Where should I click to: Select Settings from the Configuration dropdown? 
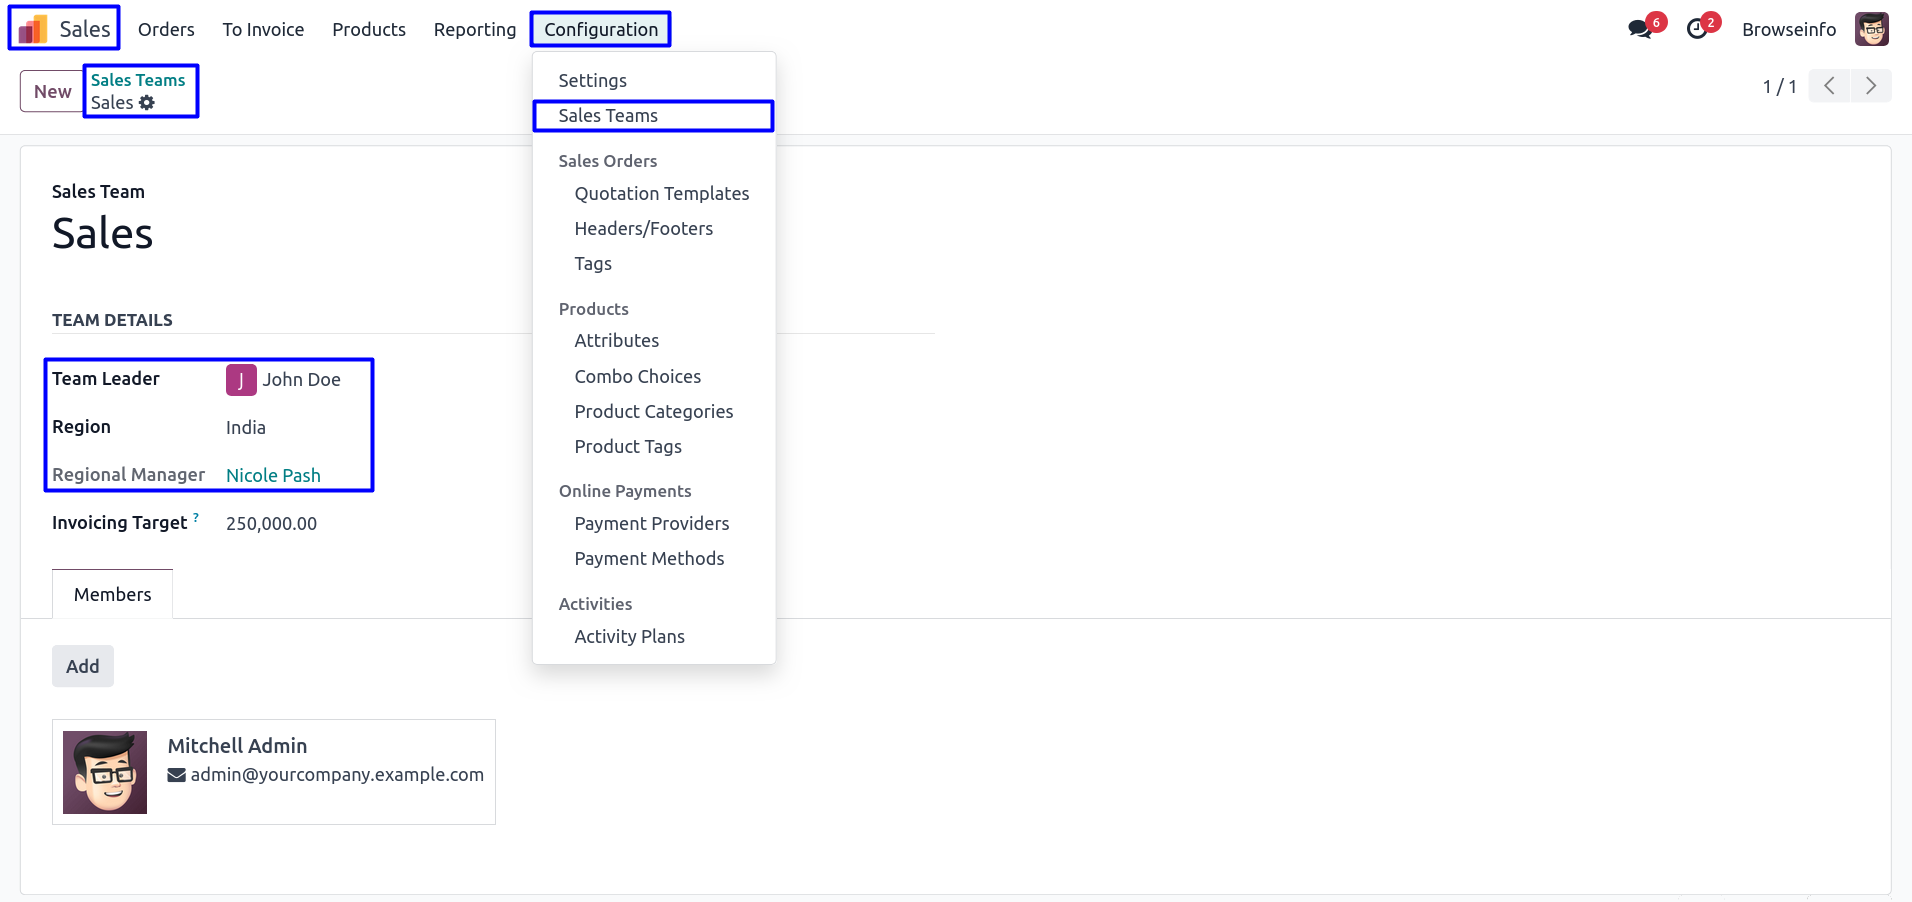[x=654, y=80]
